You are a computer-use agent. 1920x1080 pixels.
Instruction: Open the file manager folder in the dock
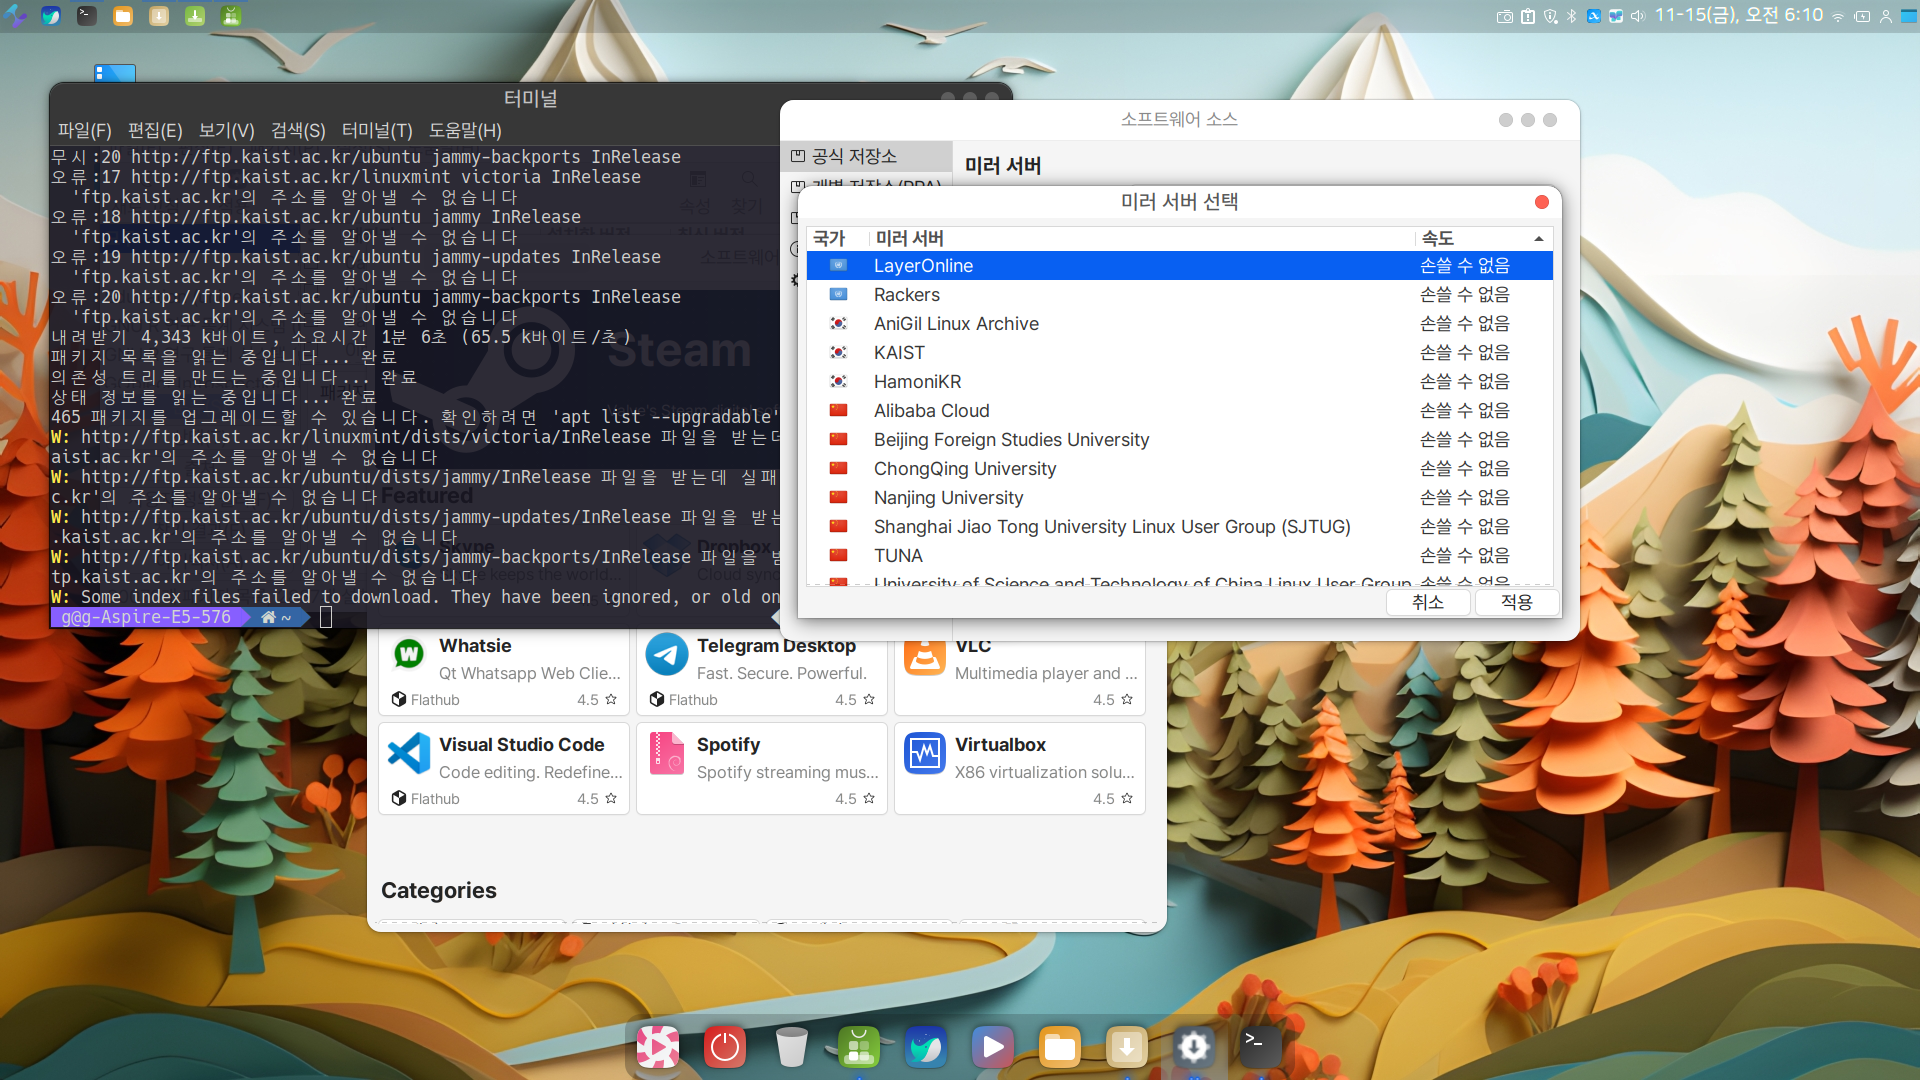point(1060,1047)
